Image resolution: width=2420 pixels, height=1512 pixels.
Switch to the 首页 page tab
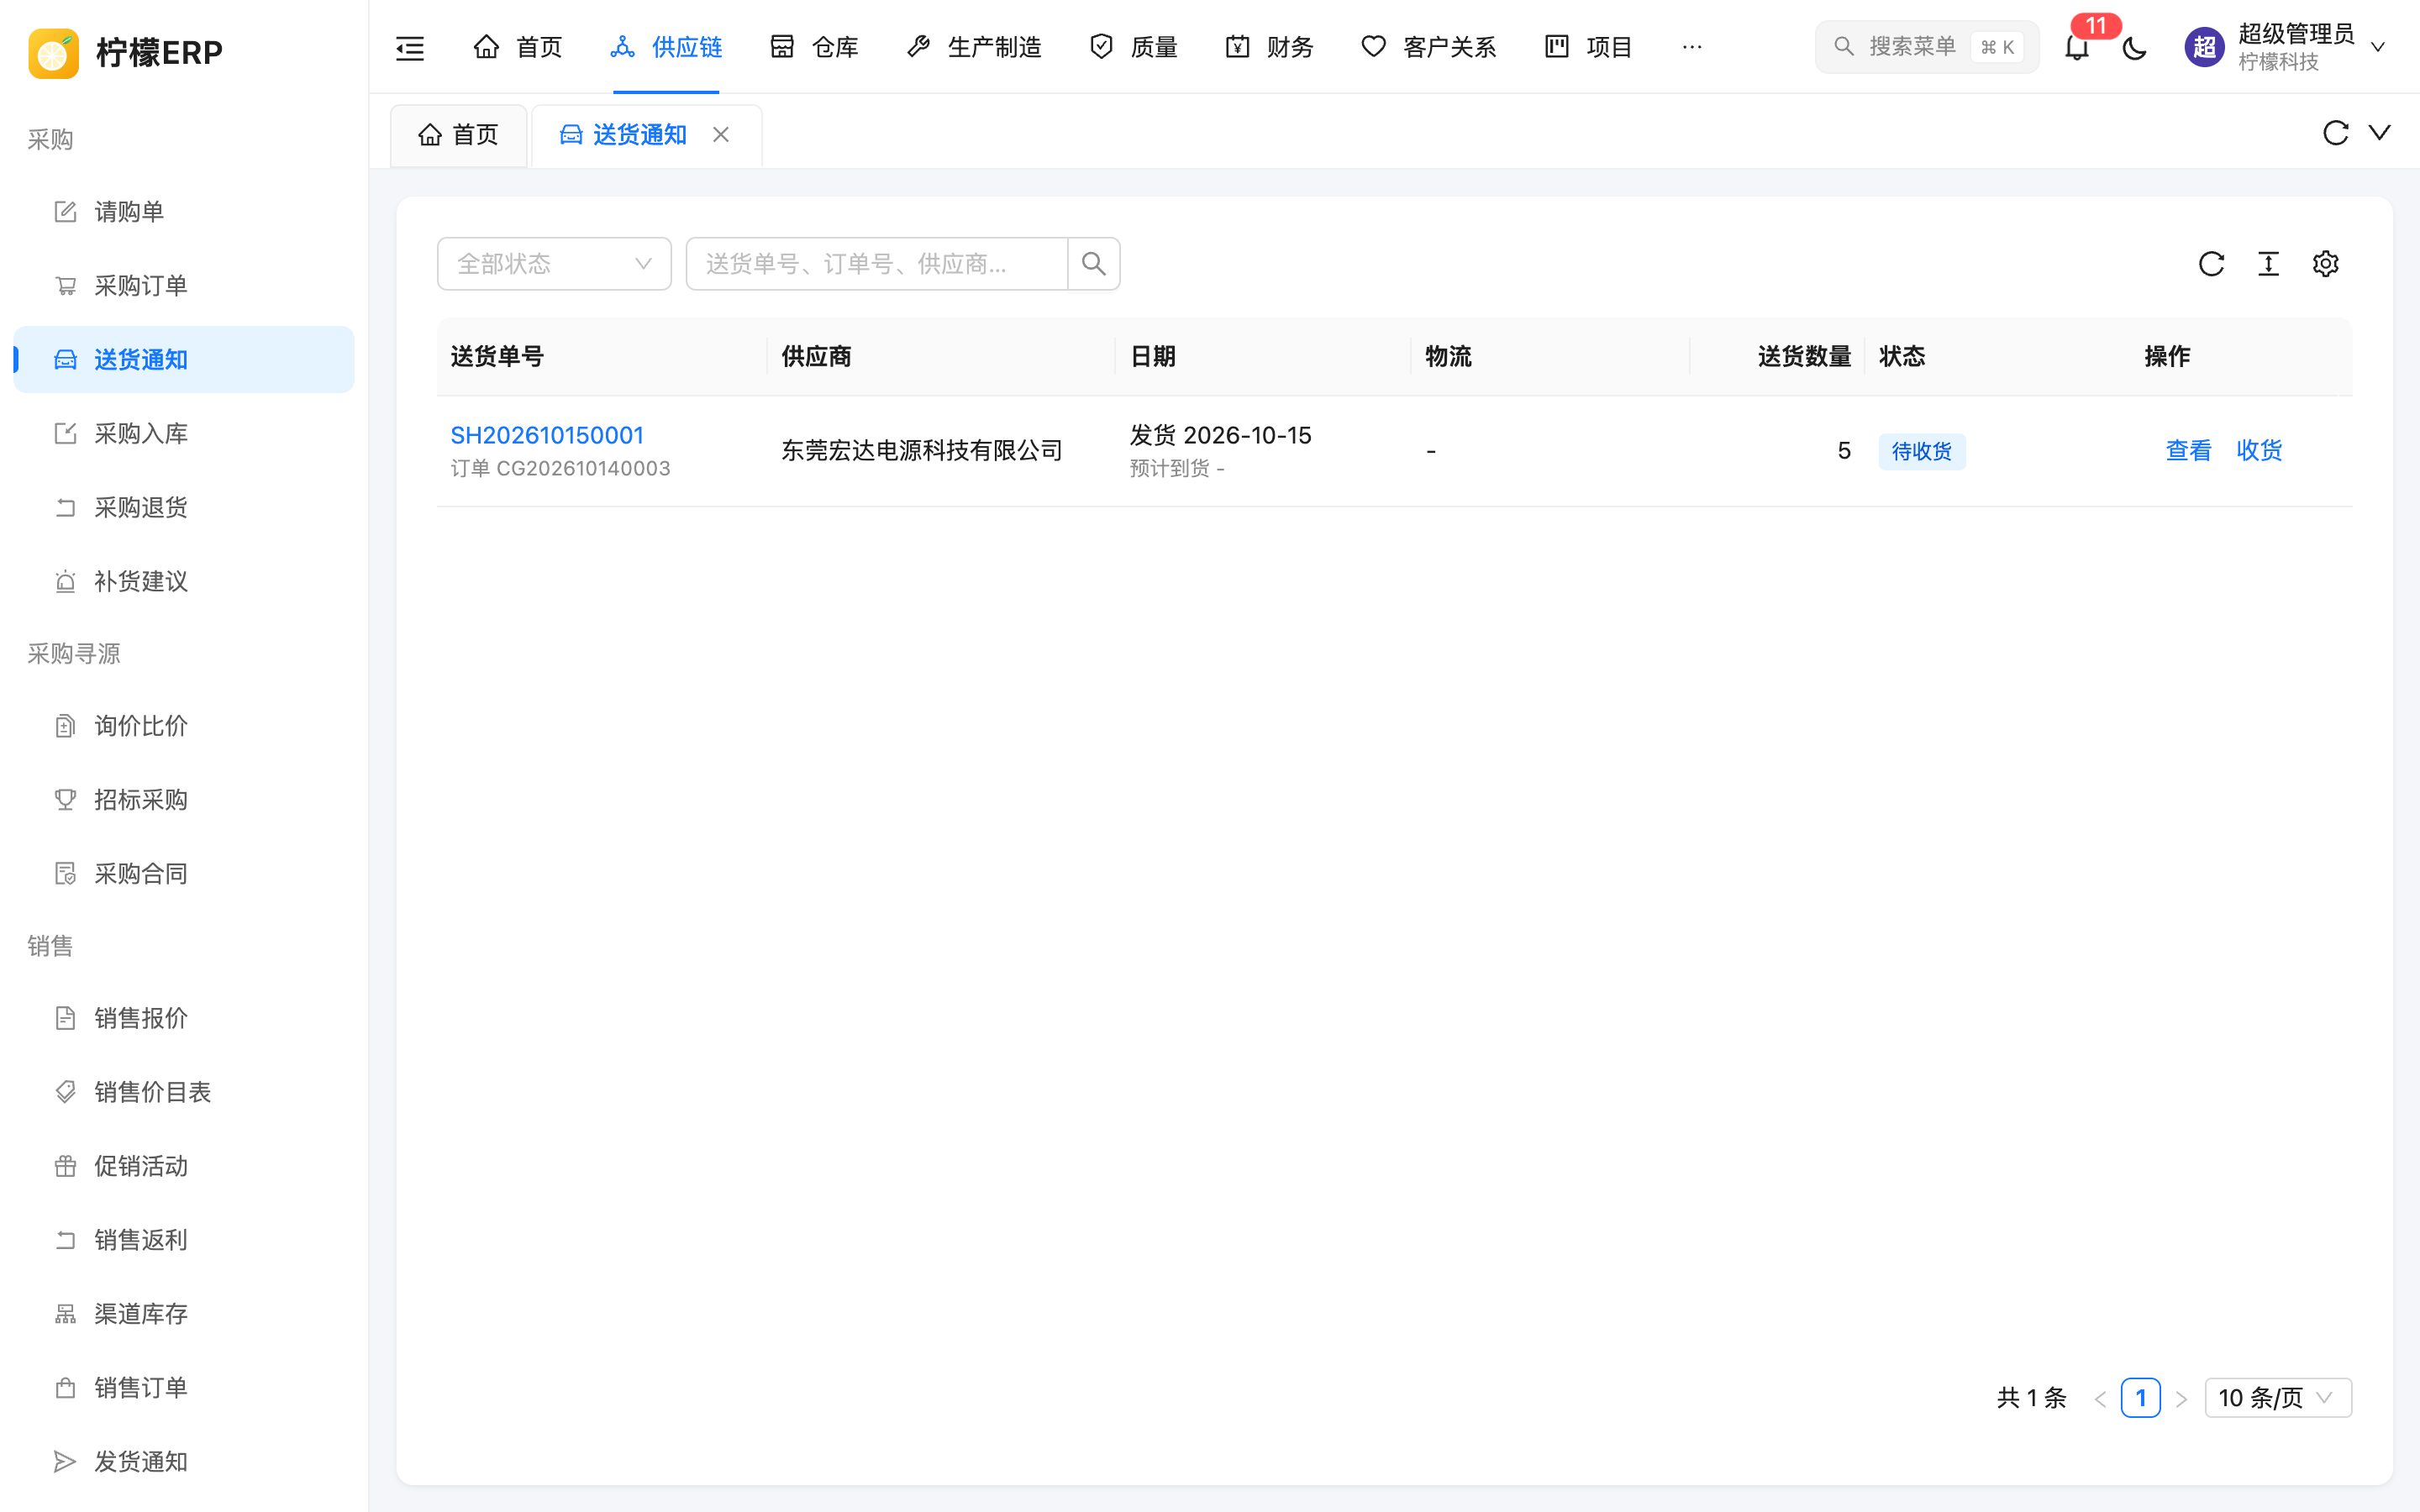[x=459, y=135]
